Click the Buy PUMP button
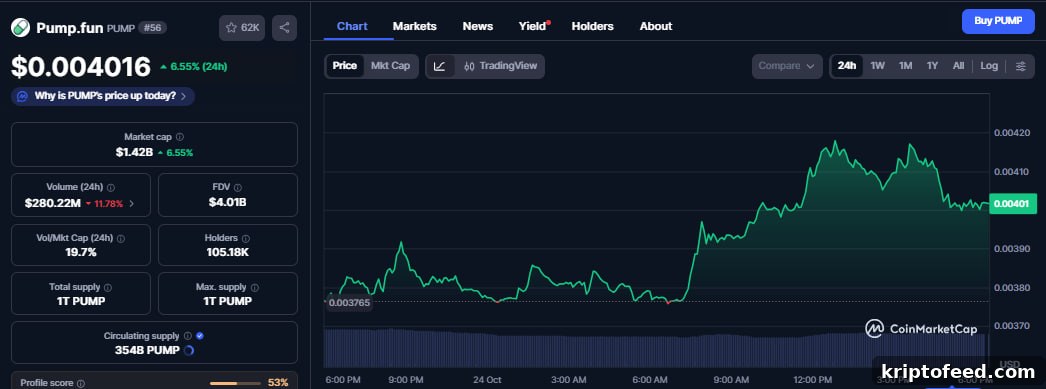 coord(998,21)
